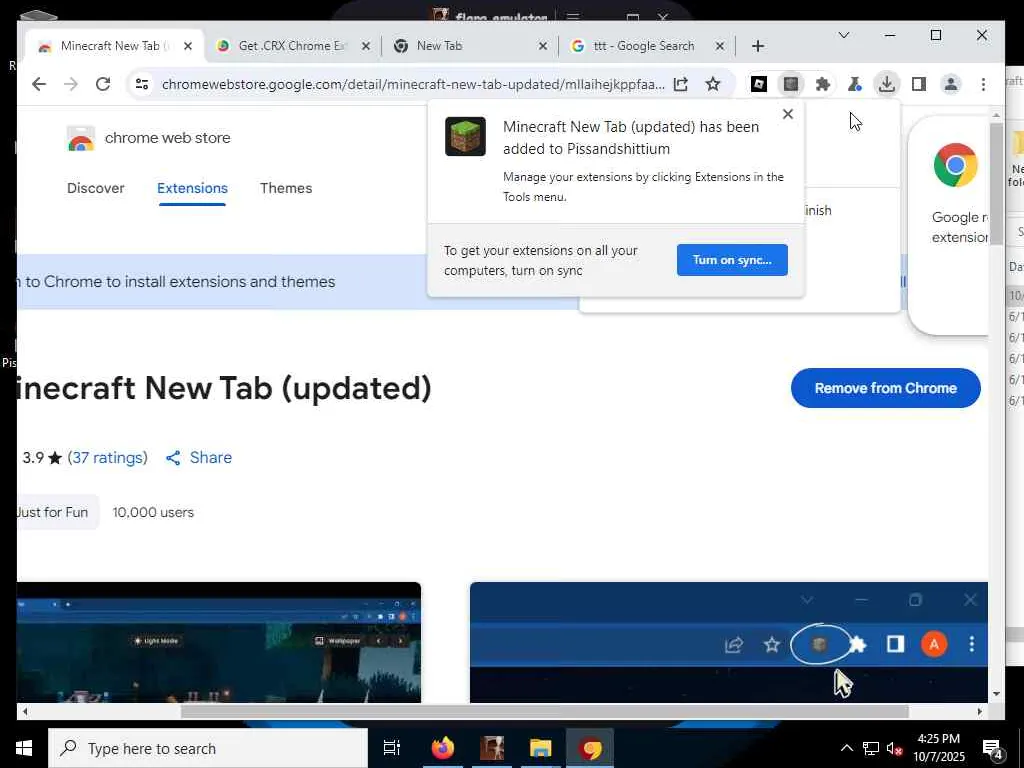
Task: Close the ttt - Google Search tab
Action: (x=720, y=46)
